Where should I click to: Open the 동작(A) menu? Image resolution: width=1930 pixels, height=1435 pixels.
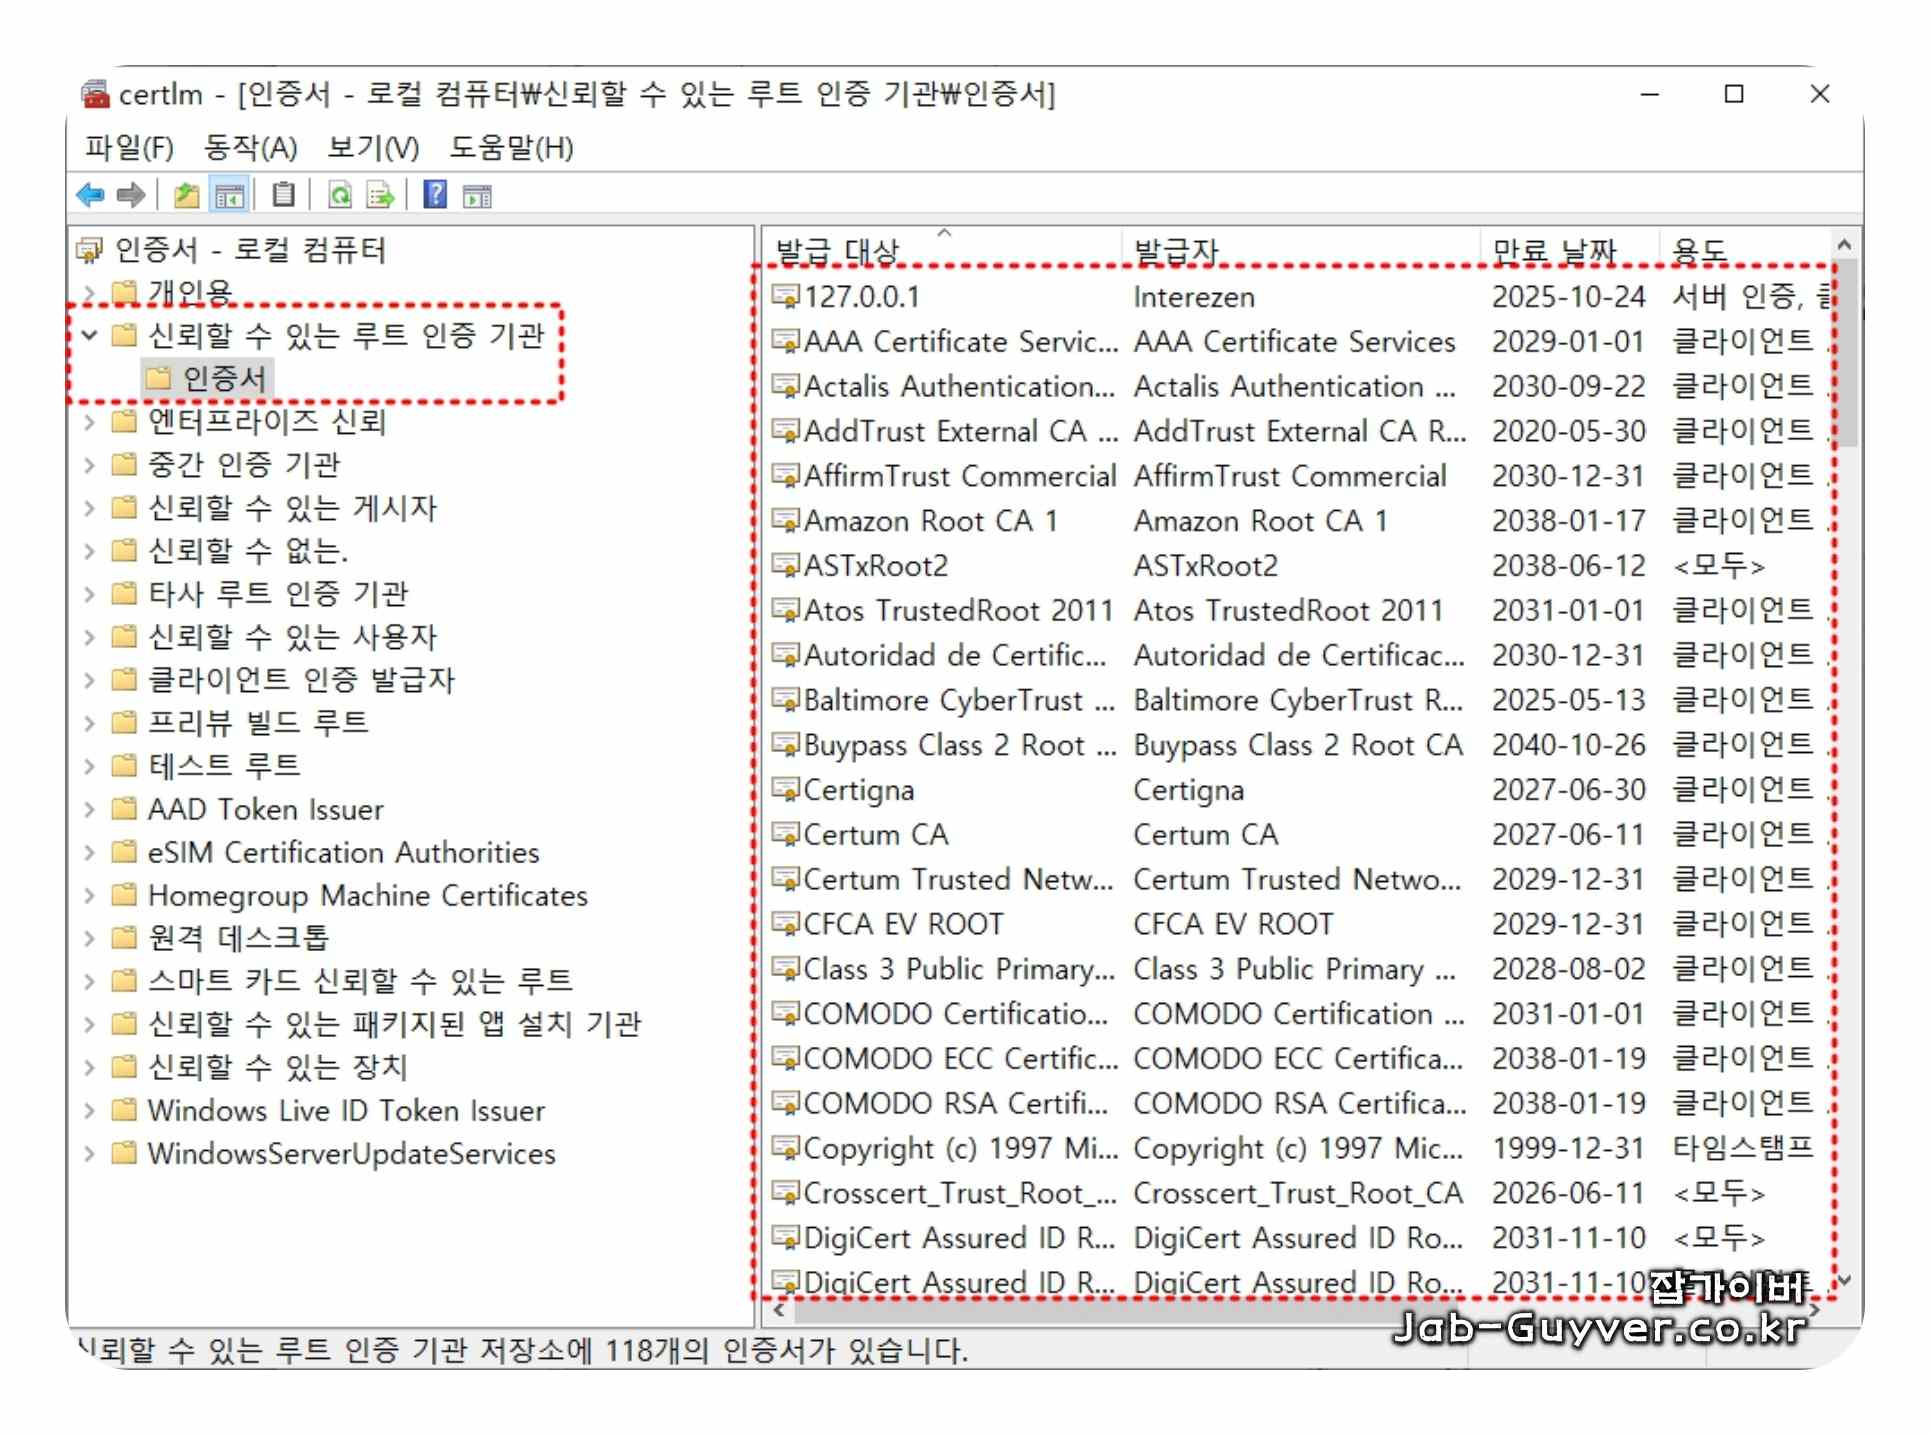(x=250, y=148)
